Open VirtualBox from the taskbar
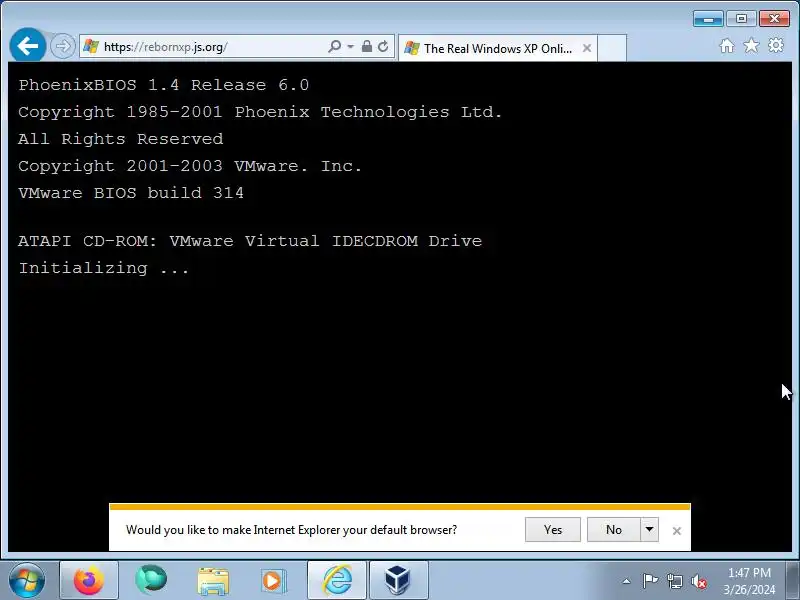800x600 pixels. (x=398, y=580)
